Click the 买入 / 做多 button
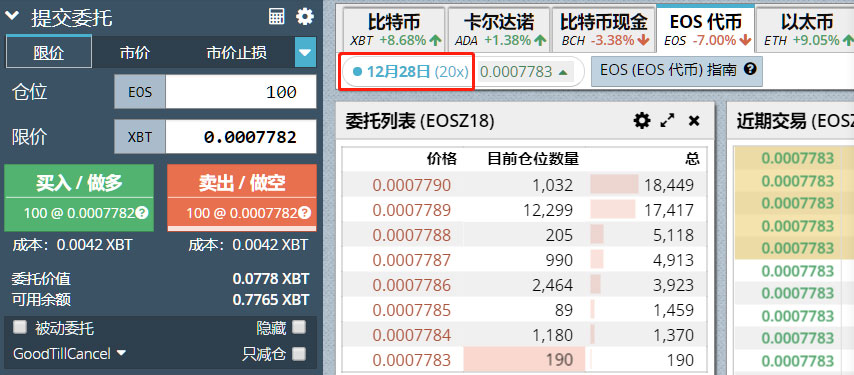This screenshot has width=854, height=375. 79,198
